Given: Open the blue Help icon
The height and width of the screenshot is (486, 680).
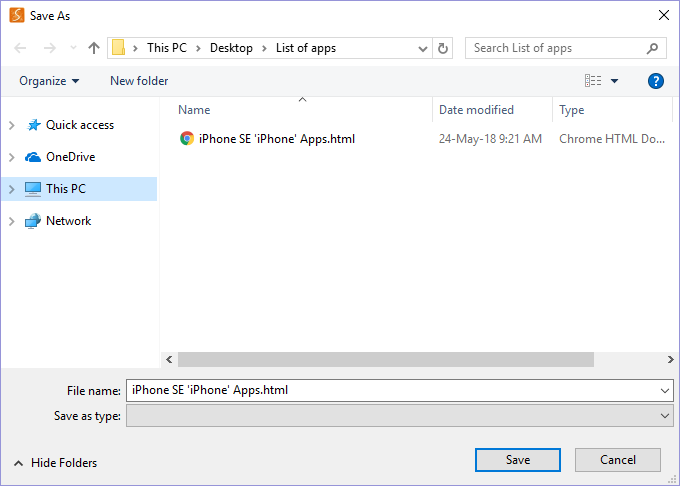Looking at the screenshot, I should (655, 81).
